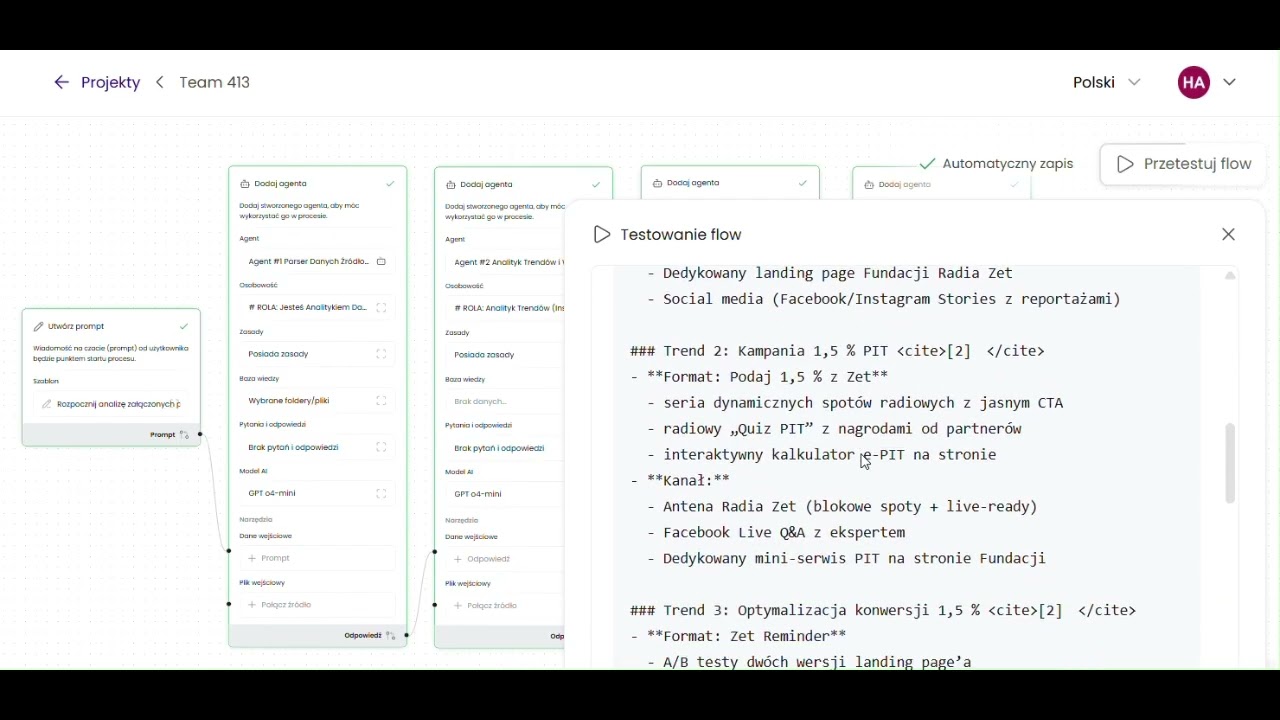Click the pencil icon in Utwórz prompt card

click(39, 327)
